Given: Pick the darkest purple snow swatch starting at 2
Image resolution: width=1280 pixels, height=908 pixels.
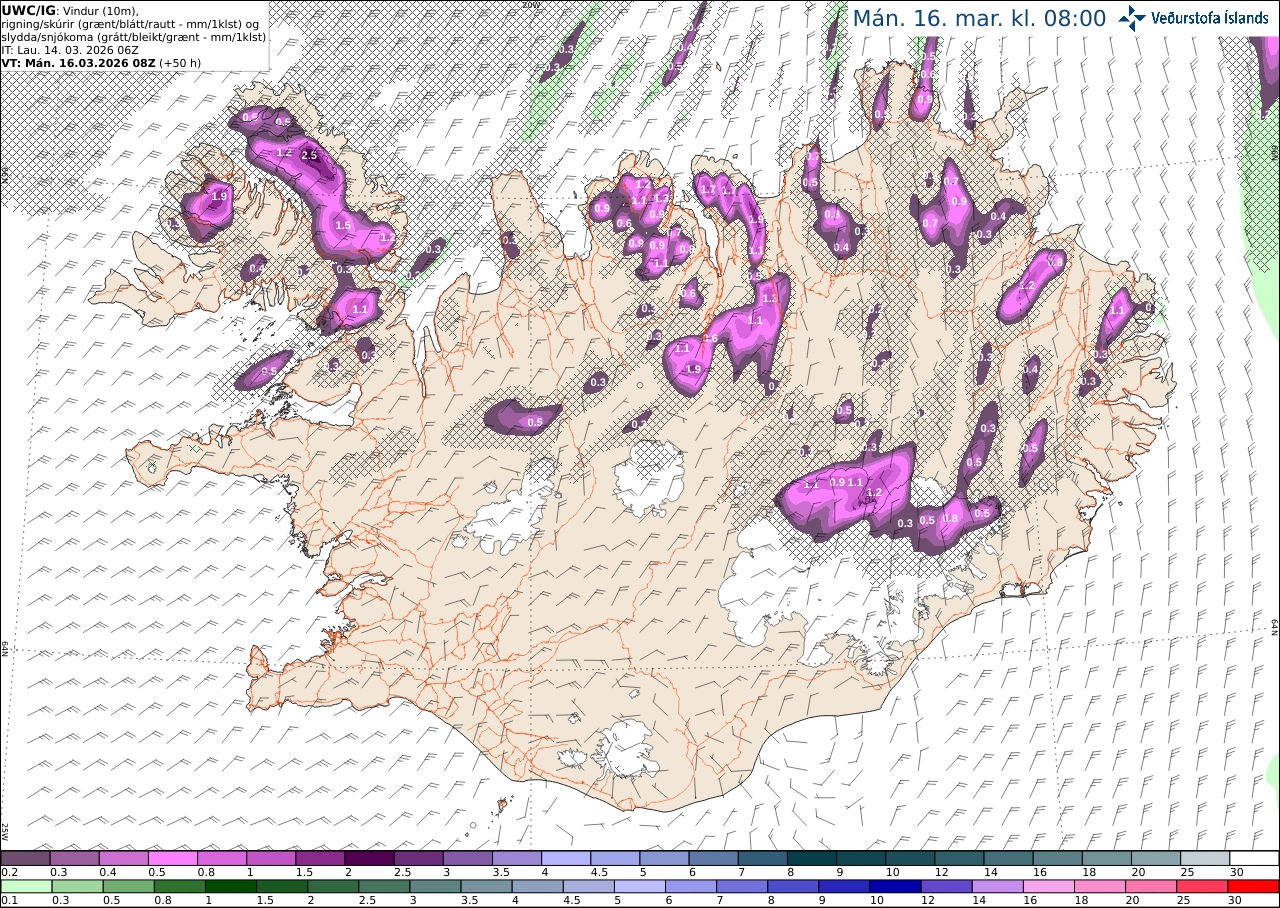Looking at the screenshot, I should (369, 858).
